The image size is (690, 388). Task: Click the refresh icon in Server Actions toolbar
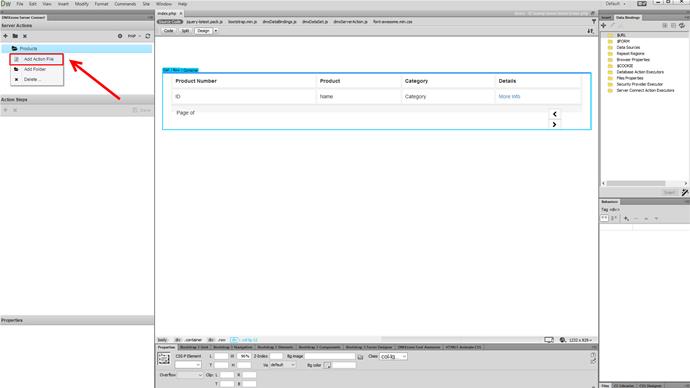(148, 36)
